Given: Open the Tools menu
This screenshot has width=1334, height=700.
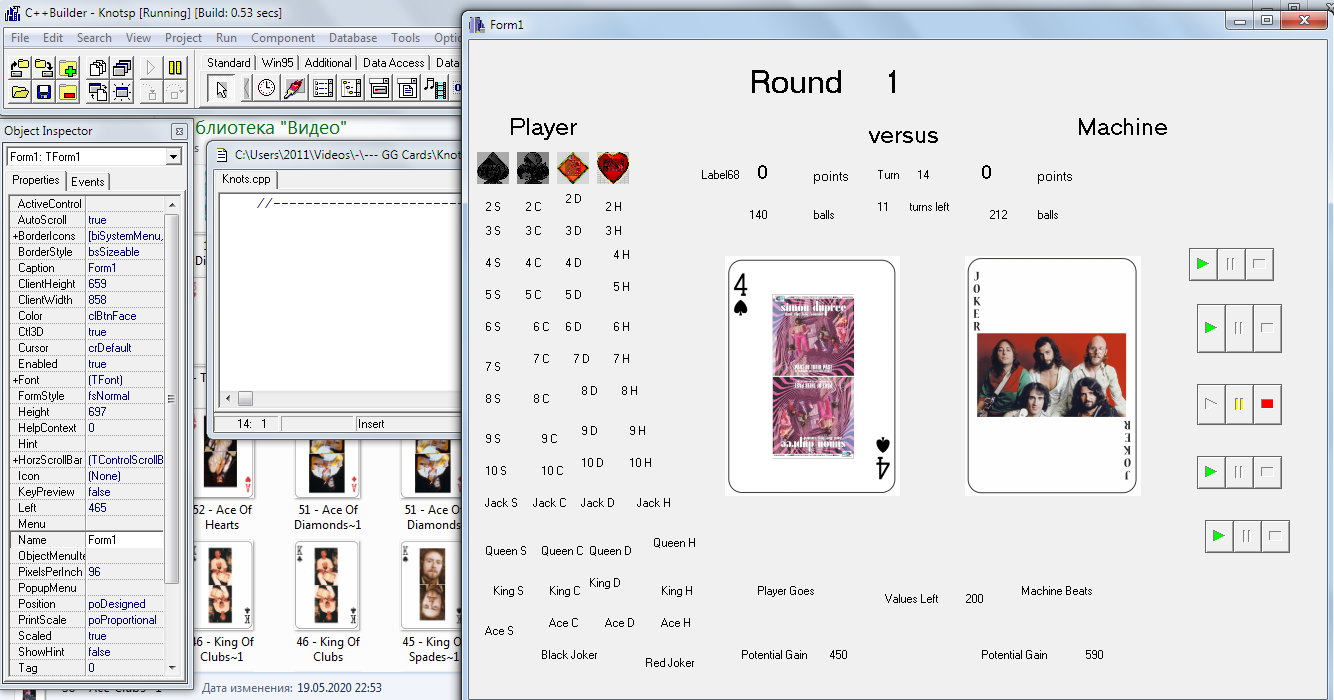Looking at the screenshot, I should (x=406, y=38).
